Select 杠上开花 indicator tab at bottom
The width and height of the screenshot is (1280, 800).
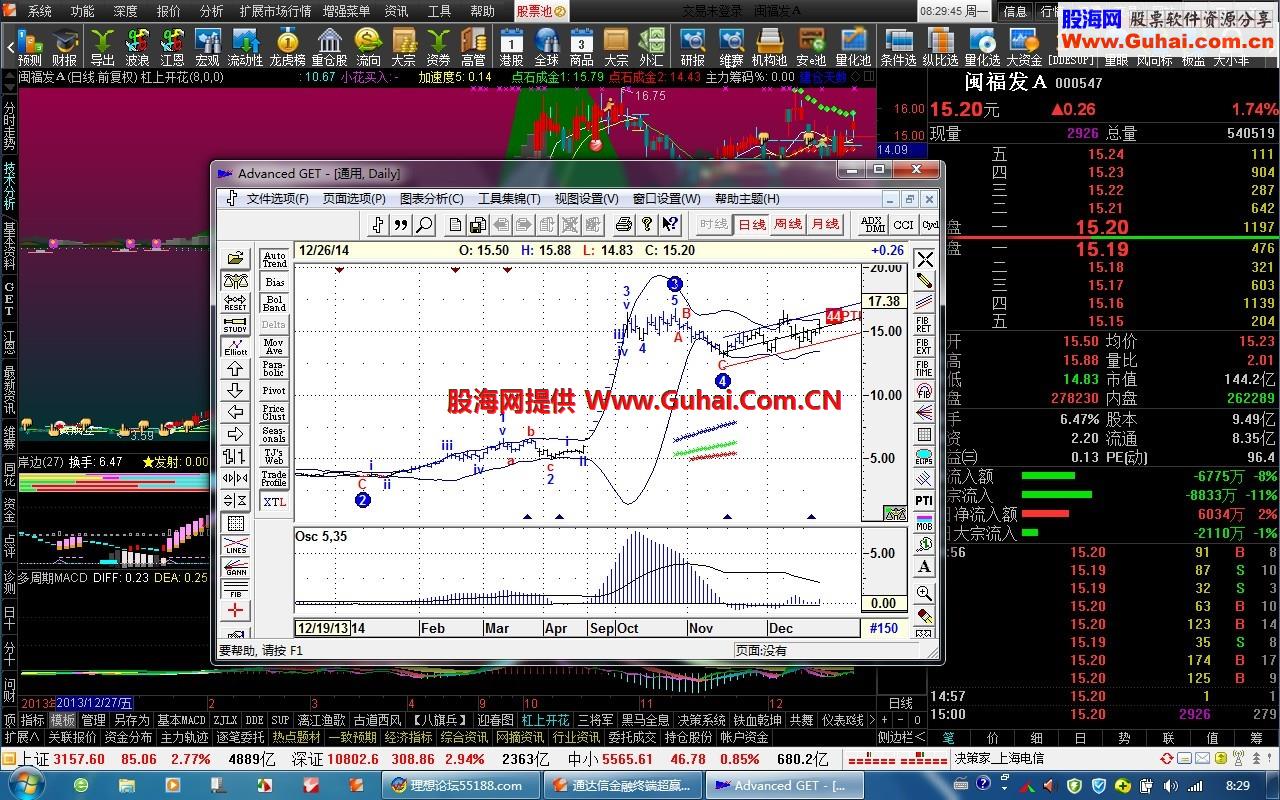click(x=546, y=720)
